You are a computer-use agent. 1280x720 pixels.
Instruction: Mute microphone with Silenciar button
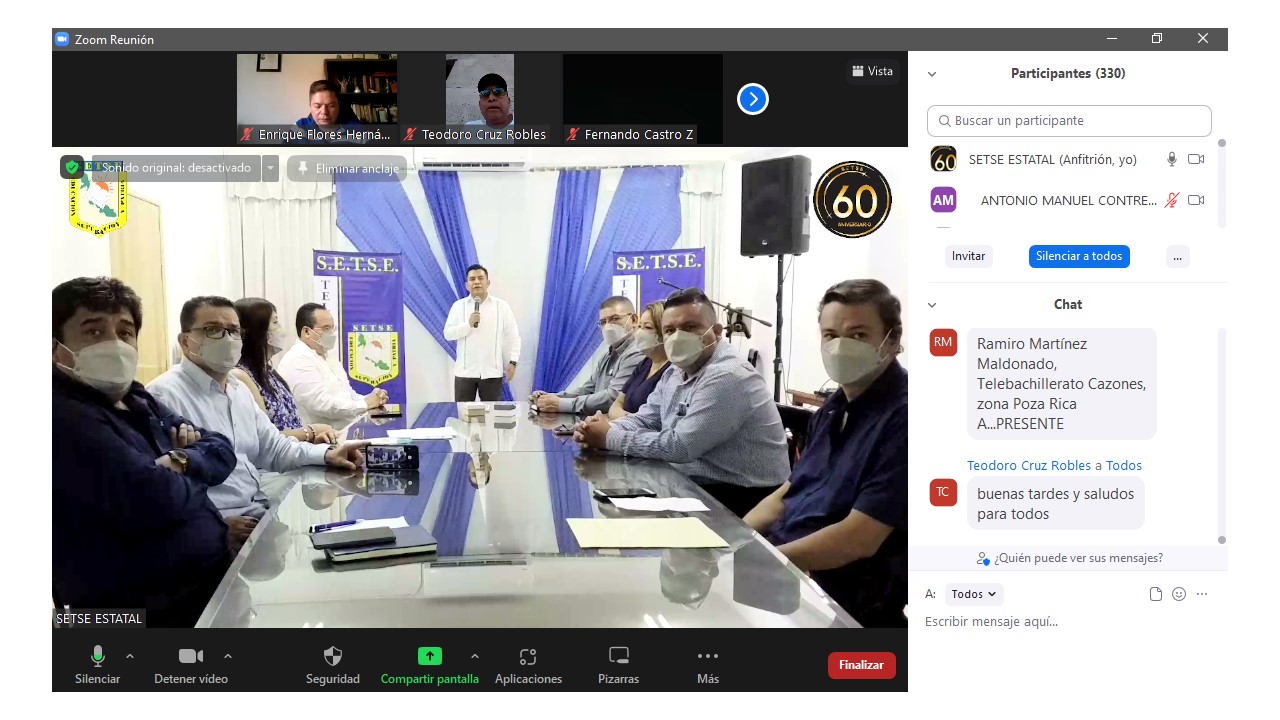click(97, 665)
